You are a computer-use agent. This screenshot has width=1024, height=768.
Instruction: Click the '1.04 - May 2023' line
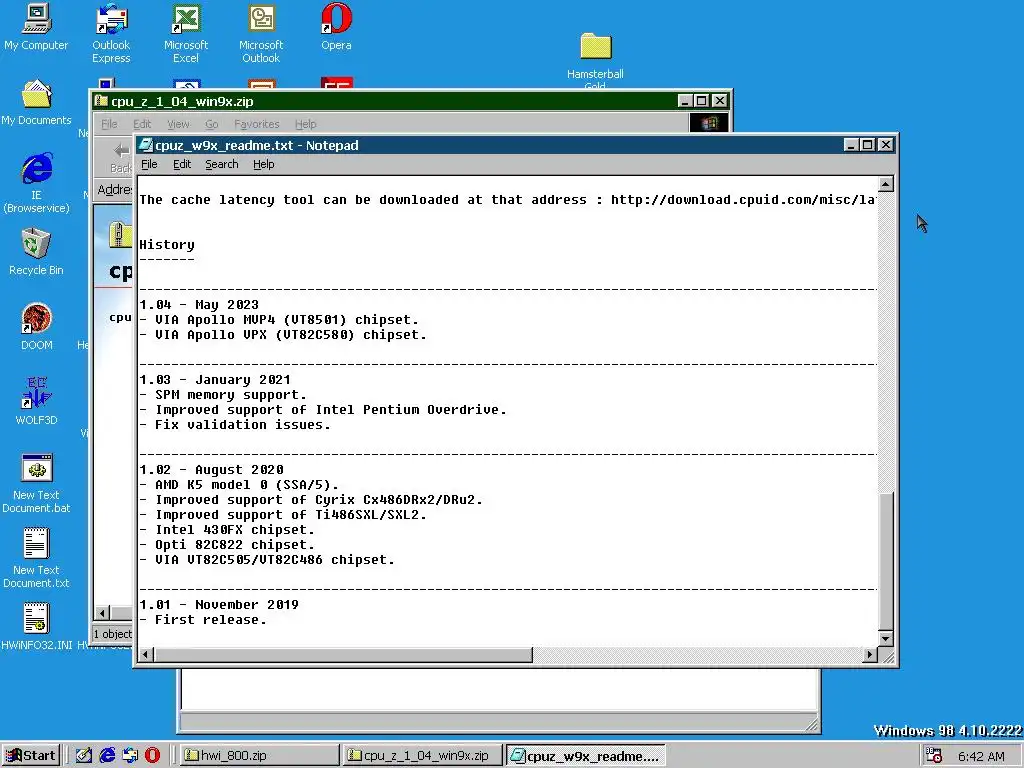point(199,305)
